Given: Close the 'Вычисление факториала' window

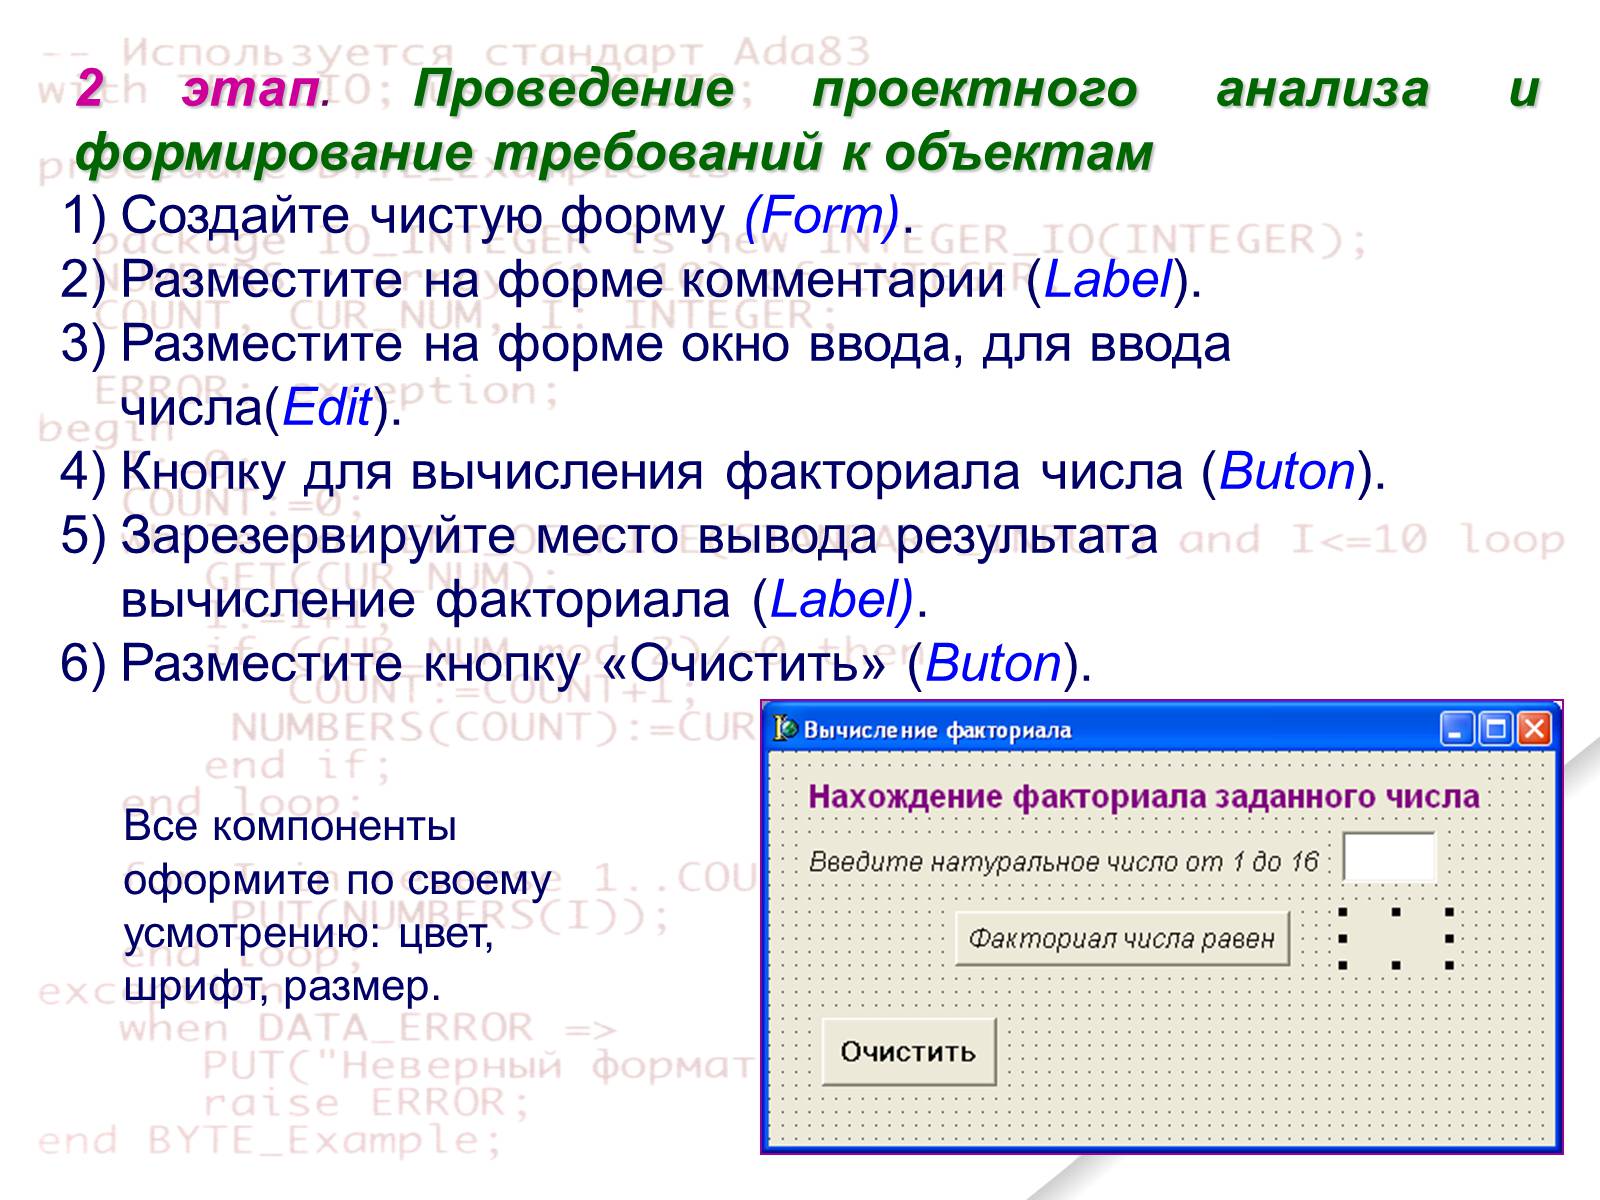Looking at the screenshot, I should click(1534, 729).
